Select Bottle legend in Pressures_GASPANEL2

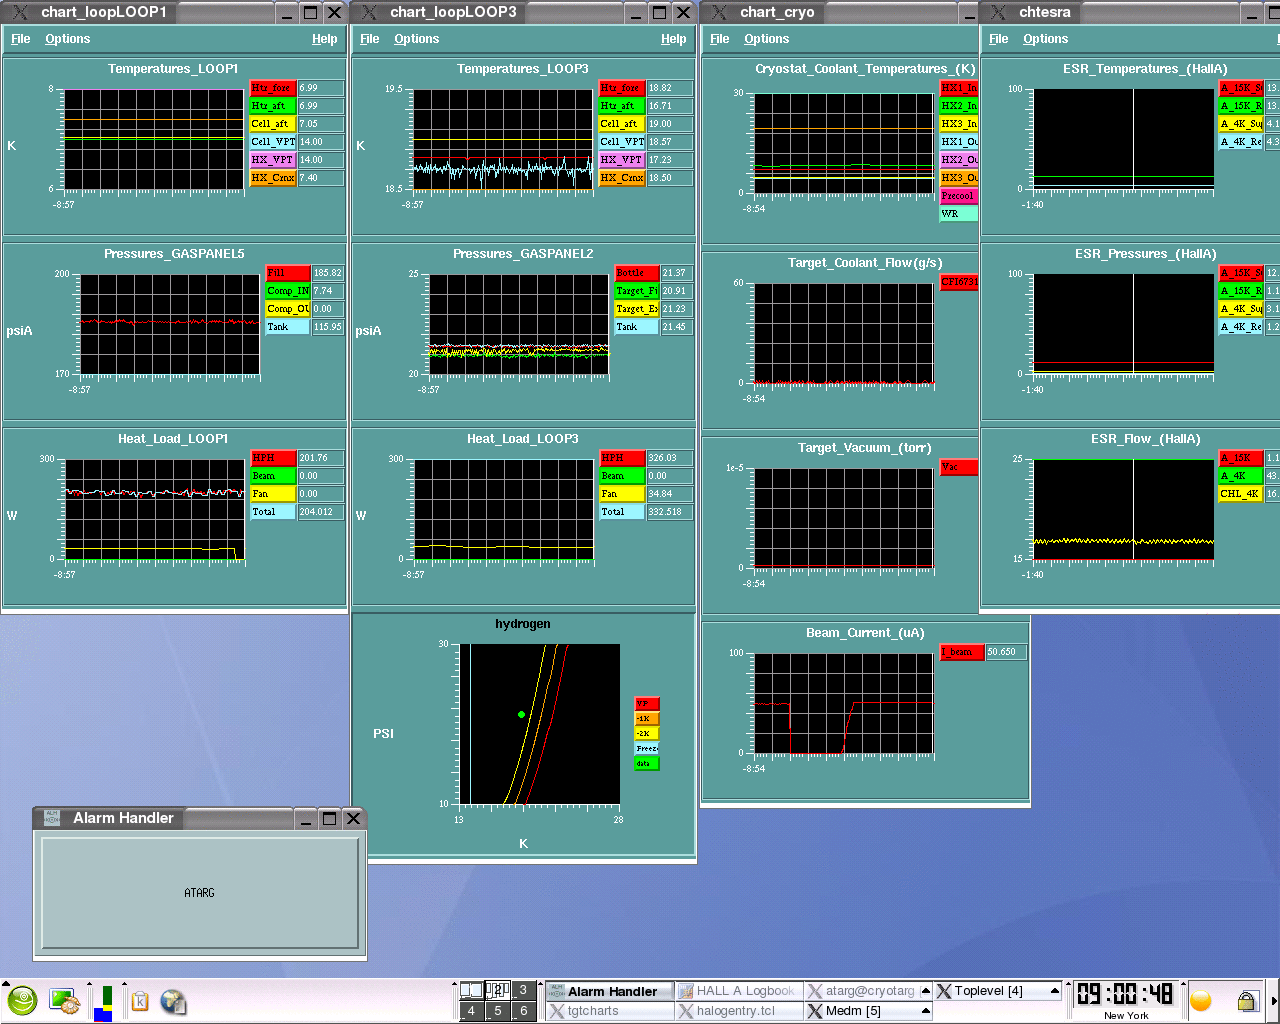637,273
